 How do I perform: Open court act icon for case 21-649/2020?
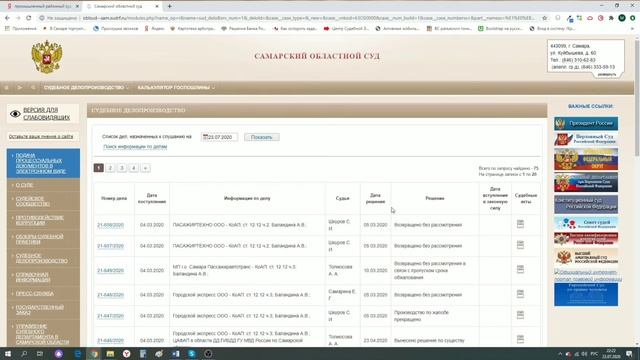[520, 269]
